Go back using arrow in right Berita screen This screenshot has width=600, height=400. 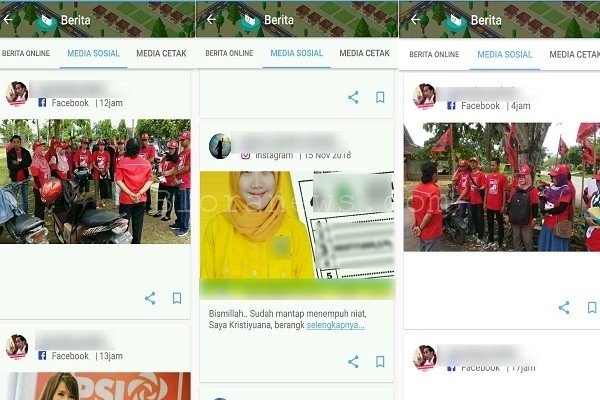pos(416,19)
